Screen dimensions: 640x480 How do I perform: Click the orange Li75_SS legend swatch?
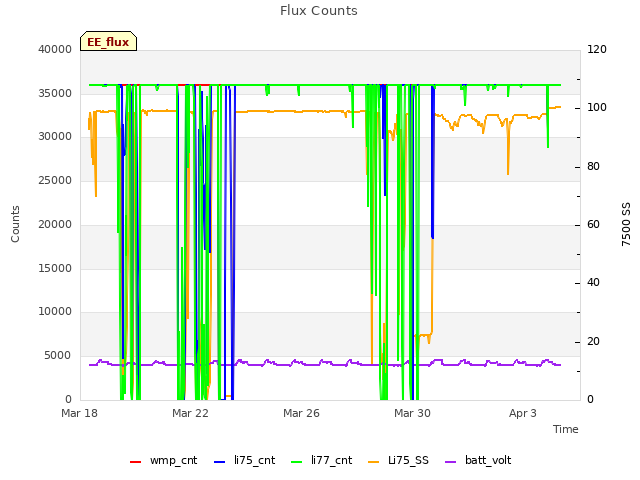pyautogui.click(x=373, y=462)
